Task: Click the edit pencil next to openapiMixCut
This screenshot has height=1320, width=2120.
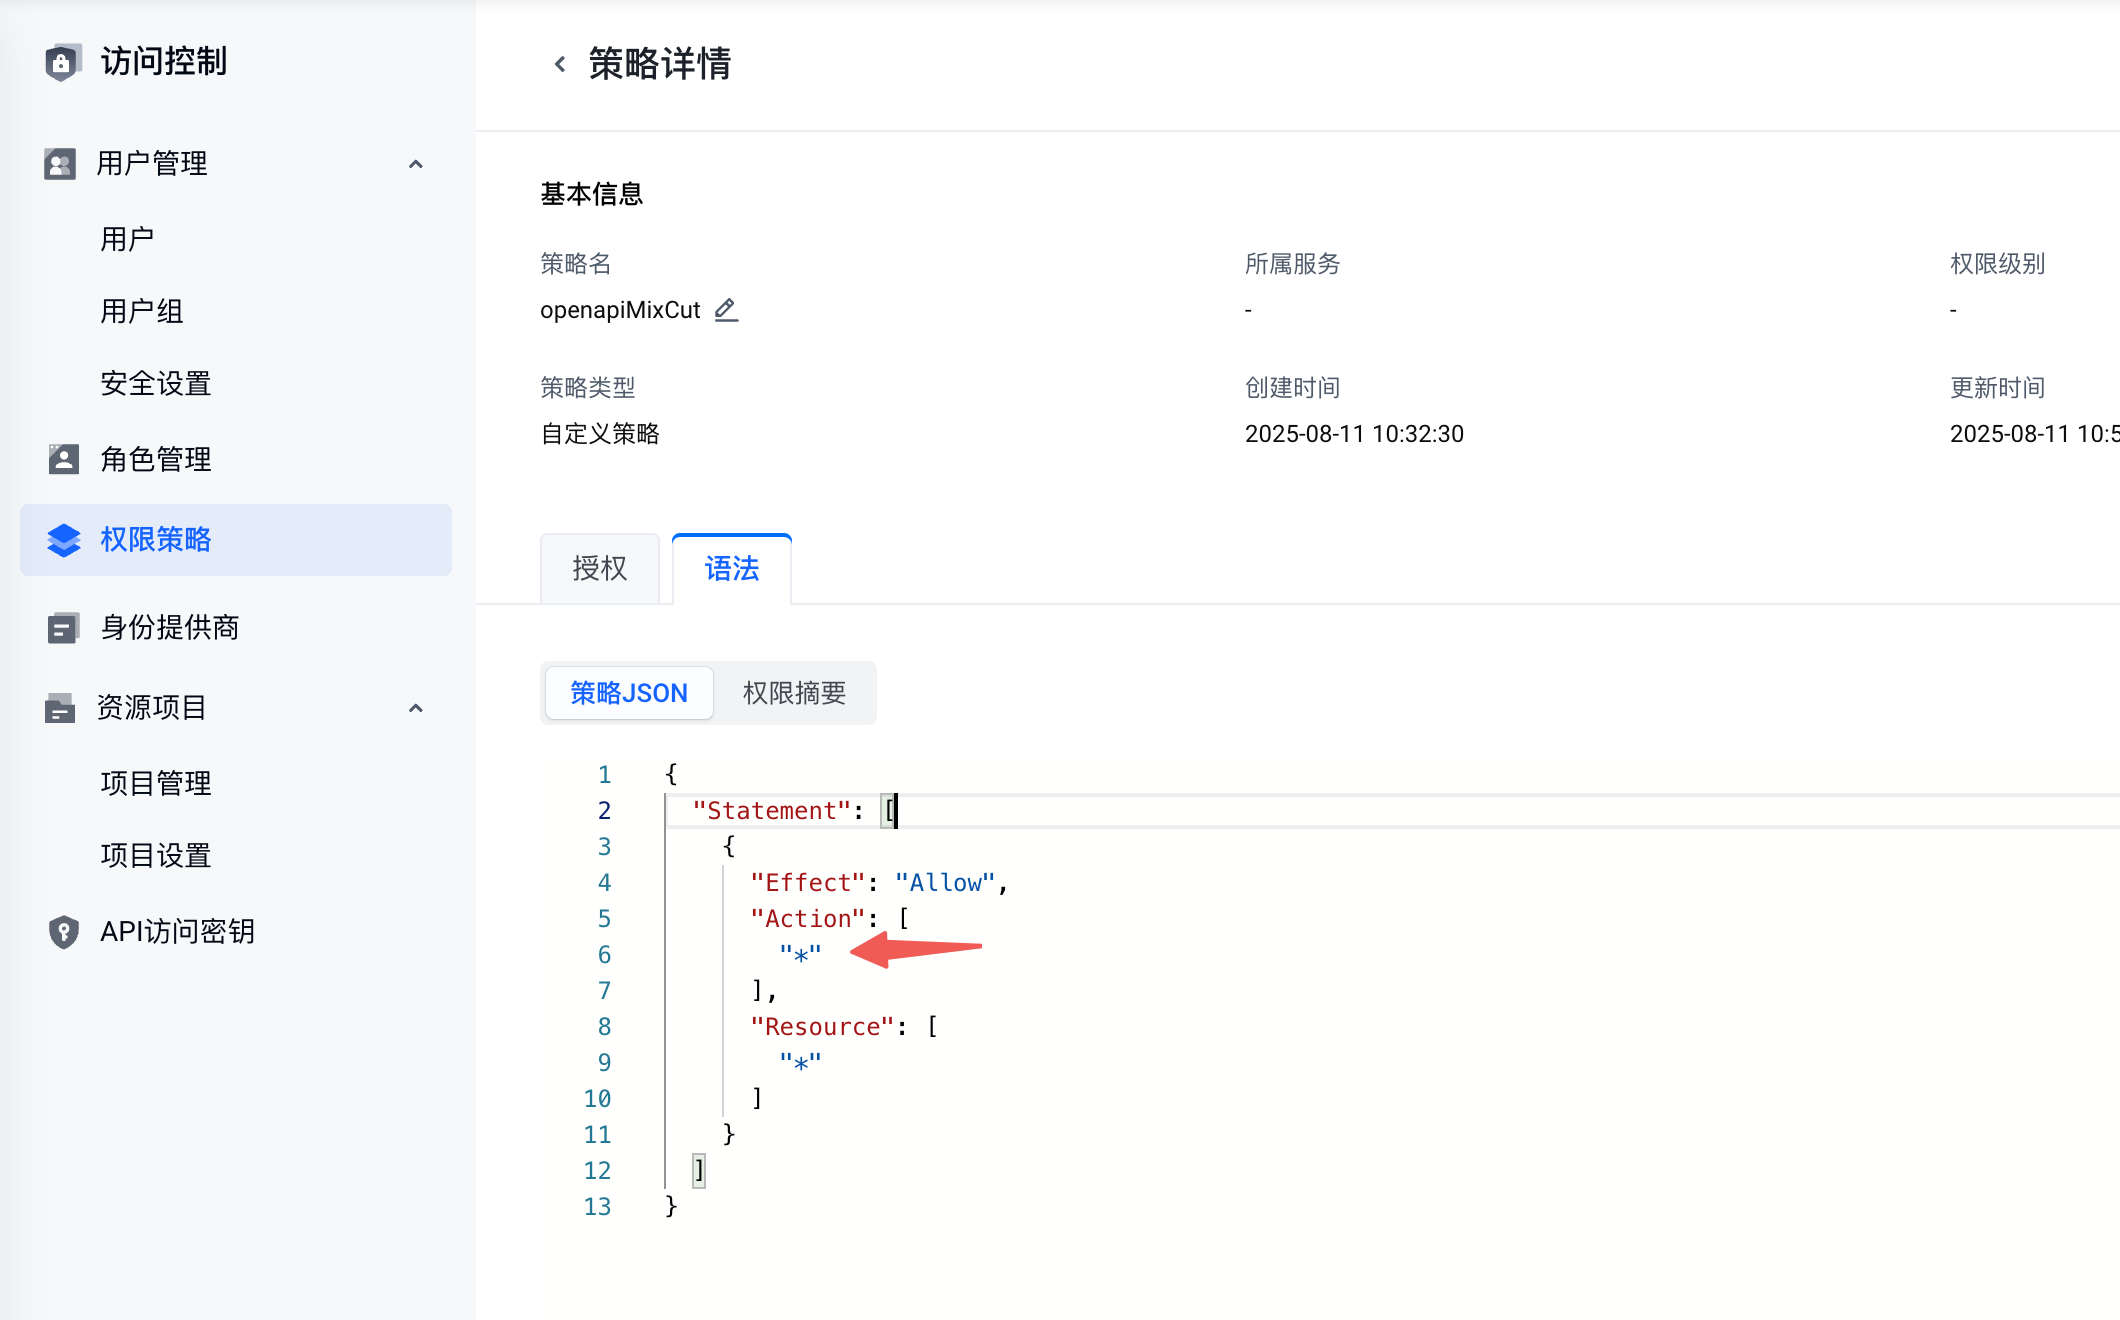Action: (x=726, y=310)
